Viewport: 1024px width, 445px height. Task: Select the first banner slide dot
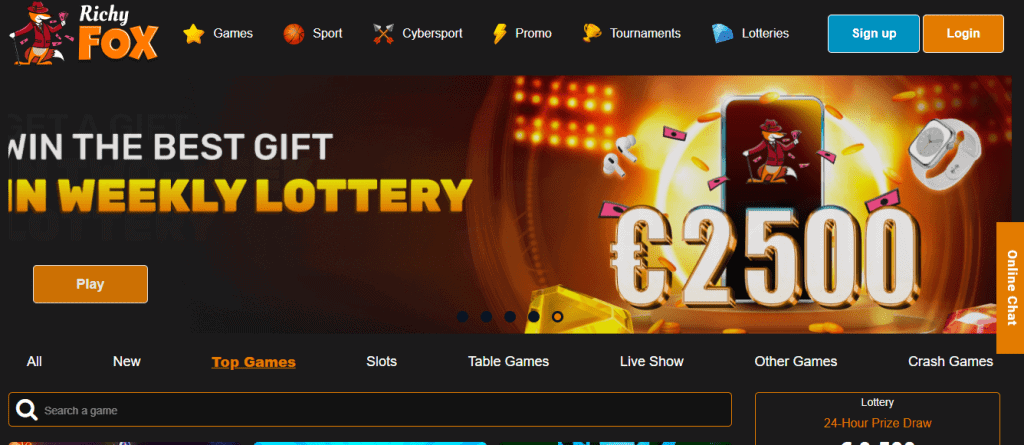pyautogui.click(x=462, y=316)
